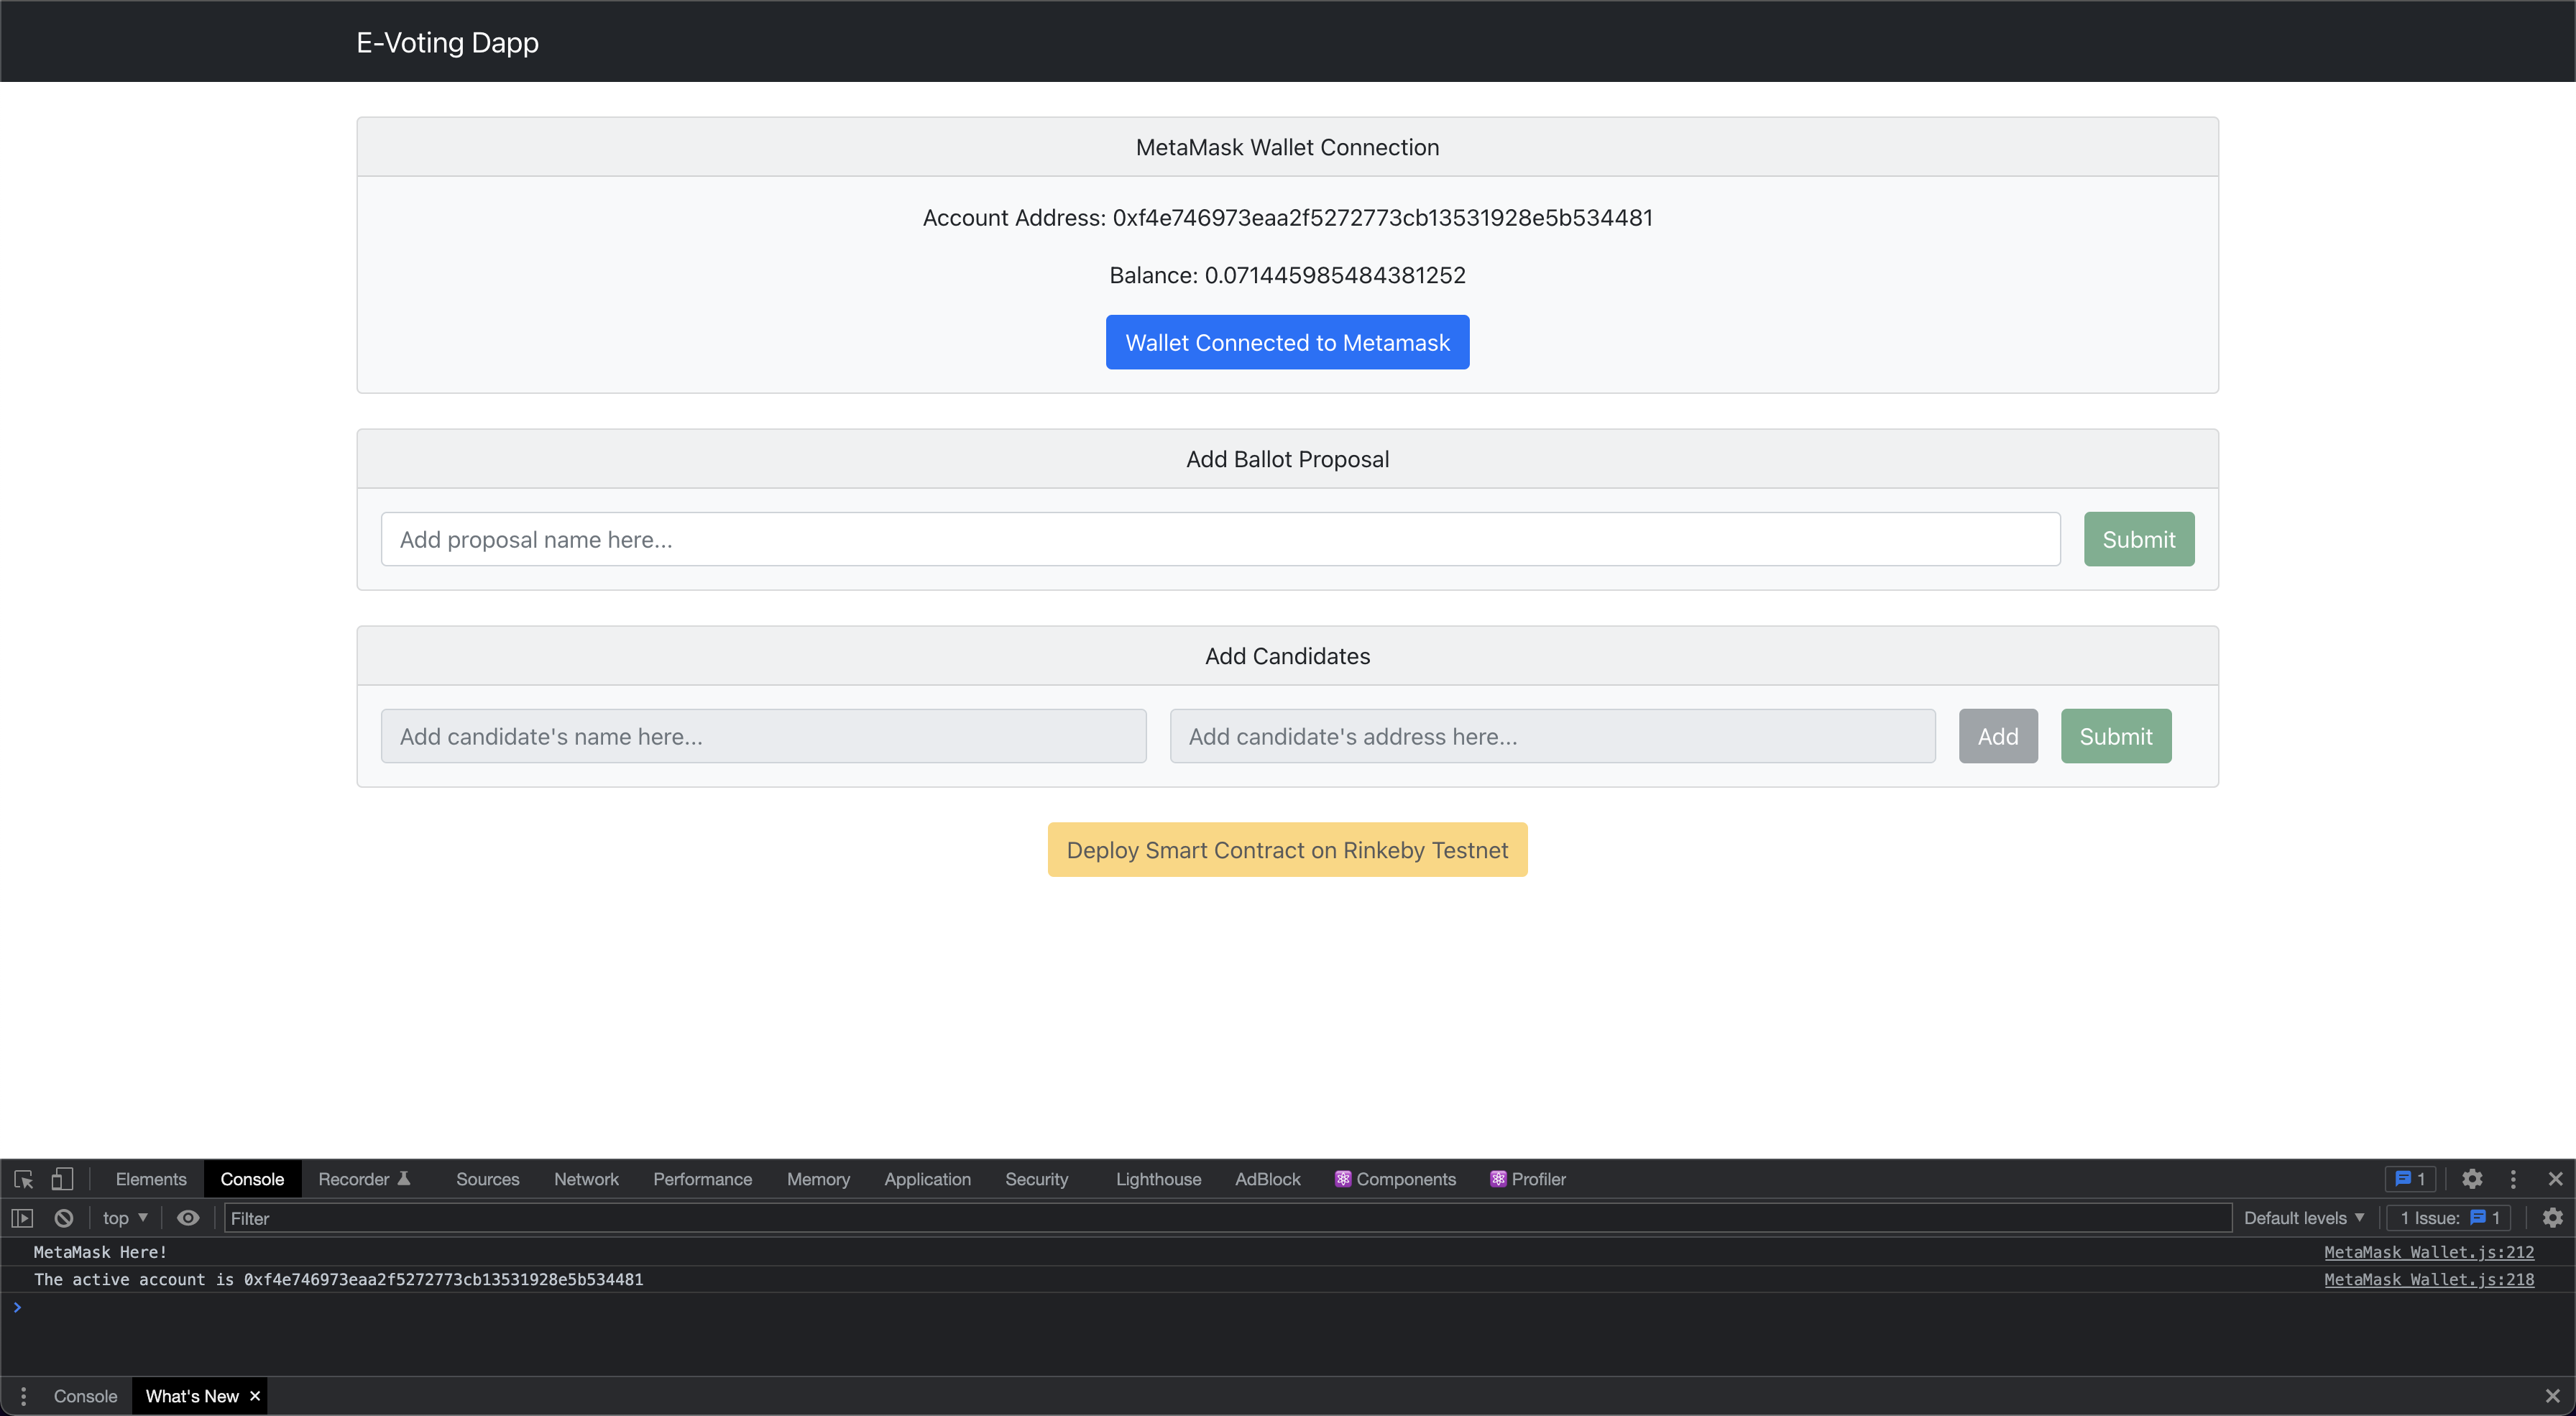Open the Default levels dropdown
This screenshot has width=2576, height=1416.
(2302, 1217)
